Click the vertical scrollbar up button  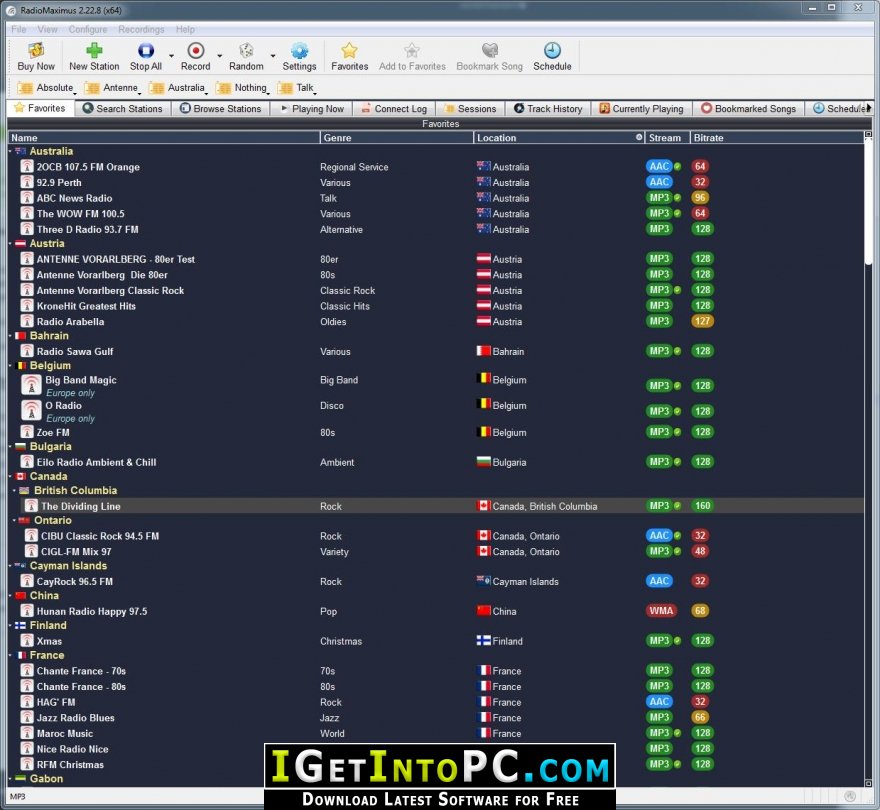click(868, 135)
